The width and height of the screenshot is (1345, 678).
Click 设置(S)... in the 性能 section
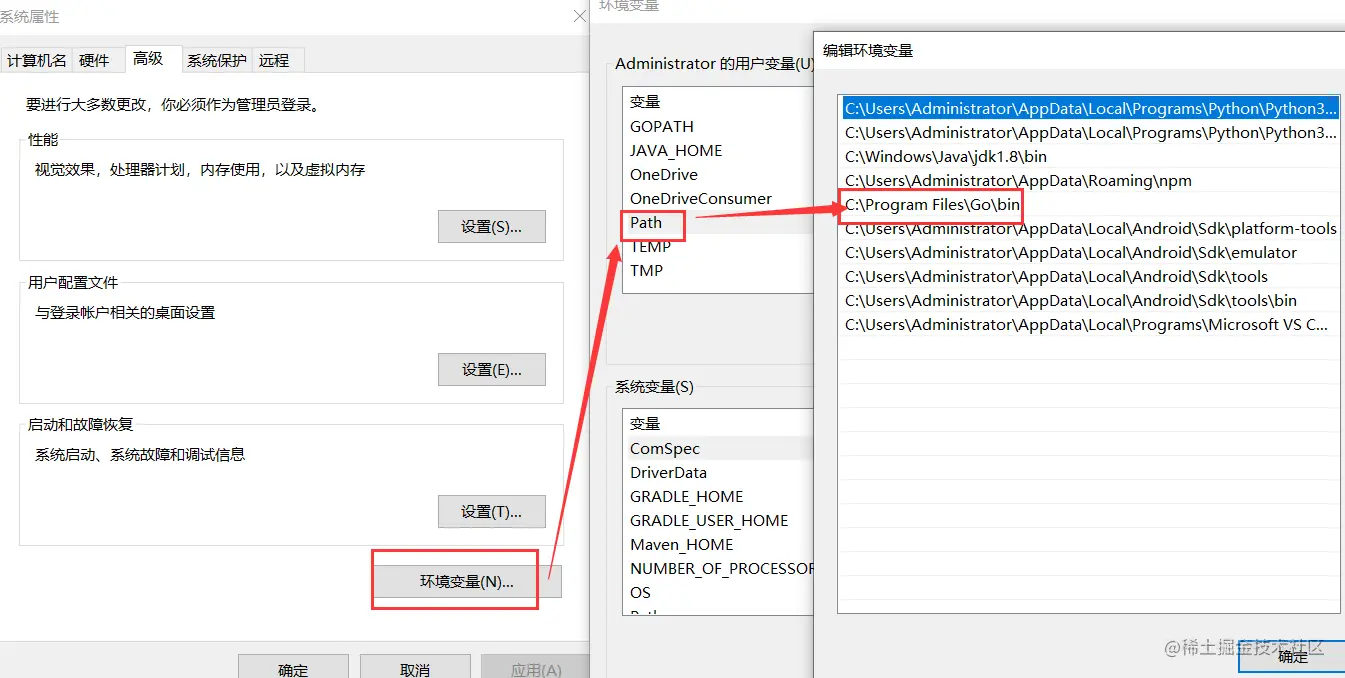pos(492,227)
